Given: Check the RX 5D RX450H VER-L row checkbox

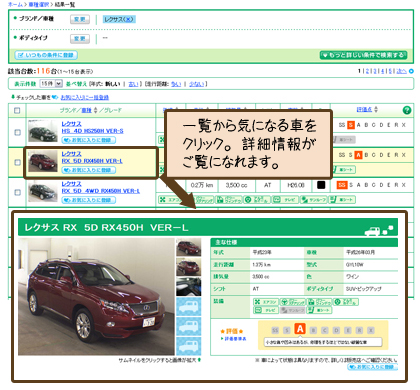Looking at the screenshot, I should pos(17,162).
